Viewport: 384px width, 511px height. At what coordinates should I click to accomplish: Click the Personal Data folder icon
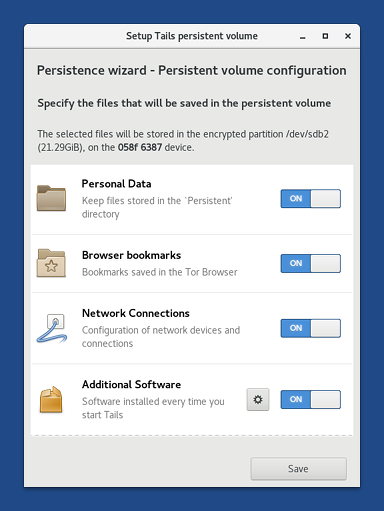(x=51, y=198)
